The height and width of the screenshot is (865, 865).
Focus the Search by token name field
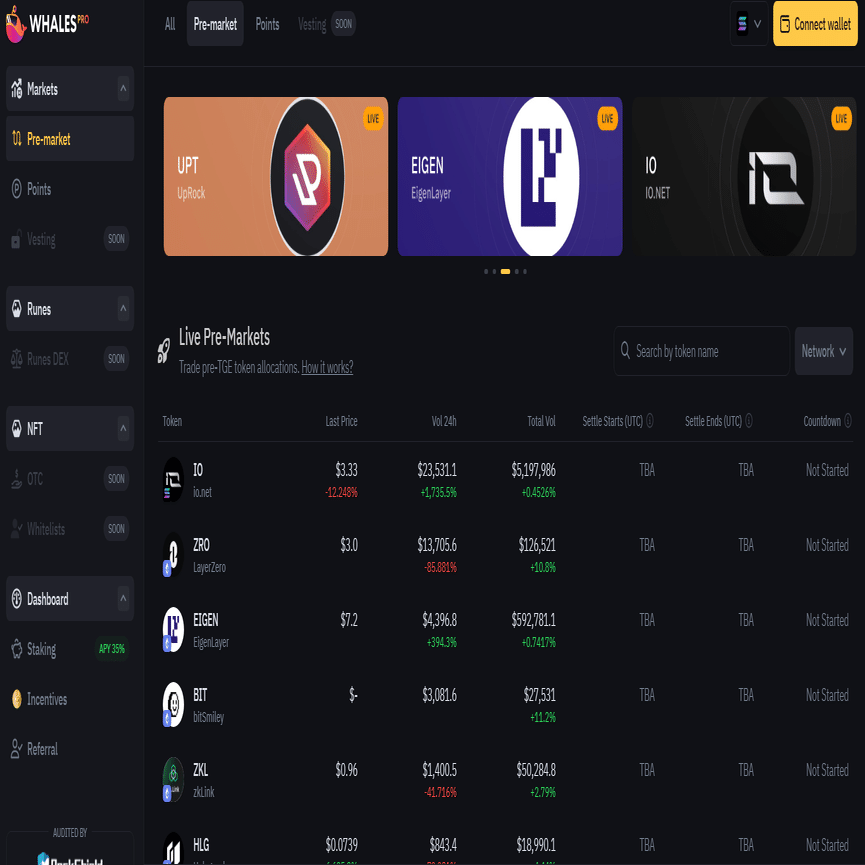tap(702, 351)
